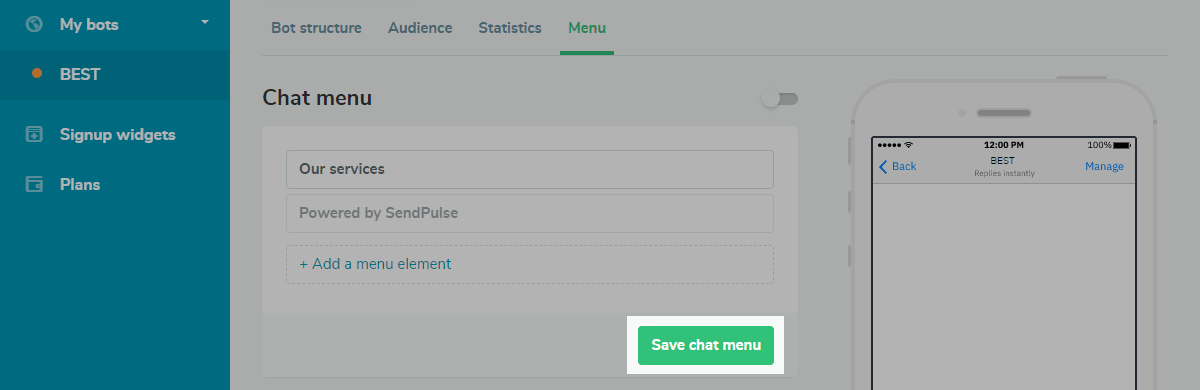
Task: Click the globe icon beside My bots
Action: coord(34,24)
